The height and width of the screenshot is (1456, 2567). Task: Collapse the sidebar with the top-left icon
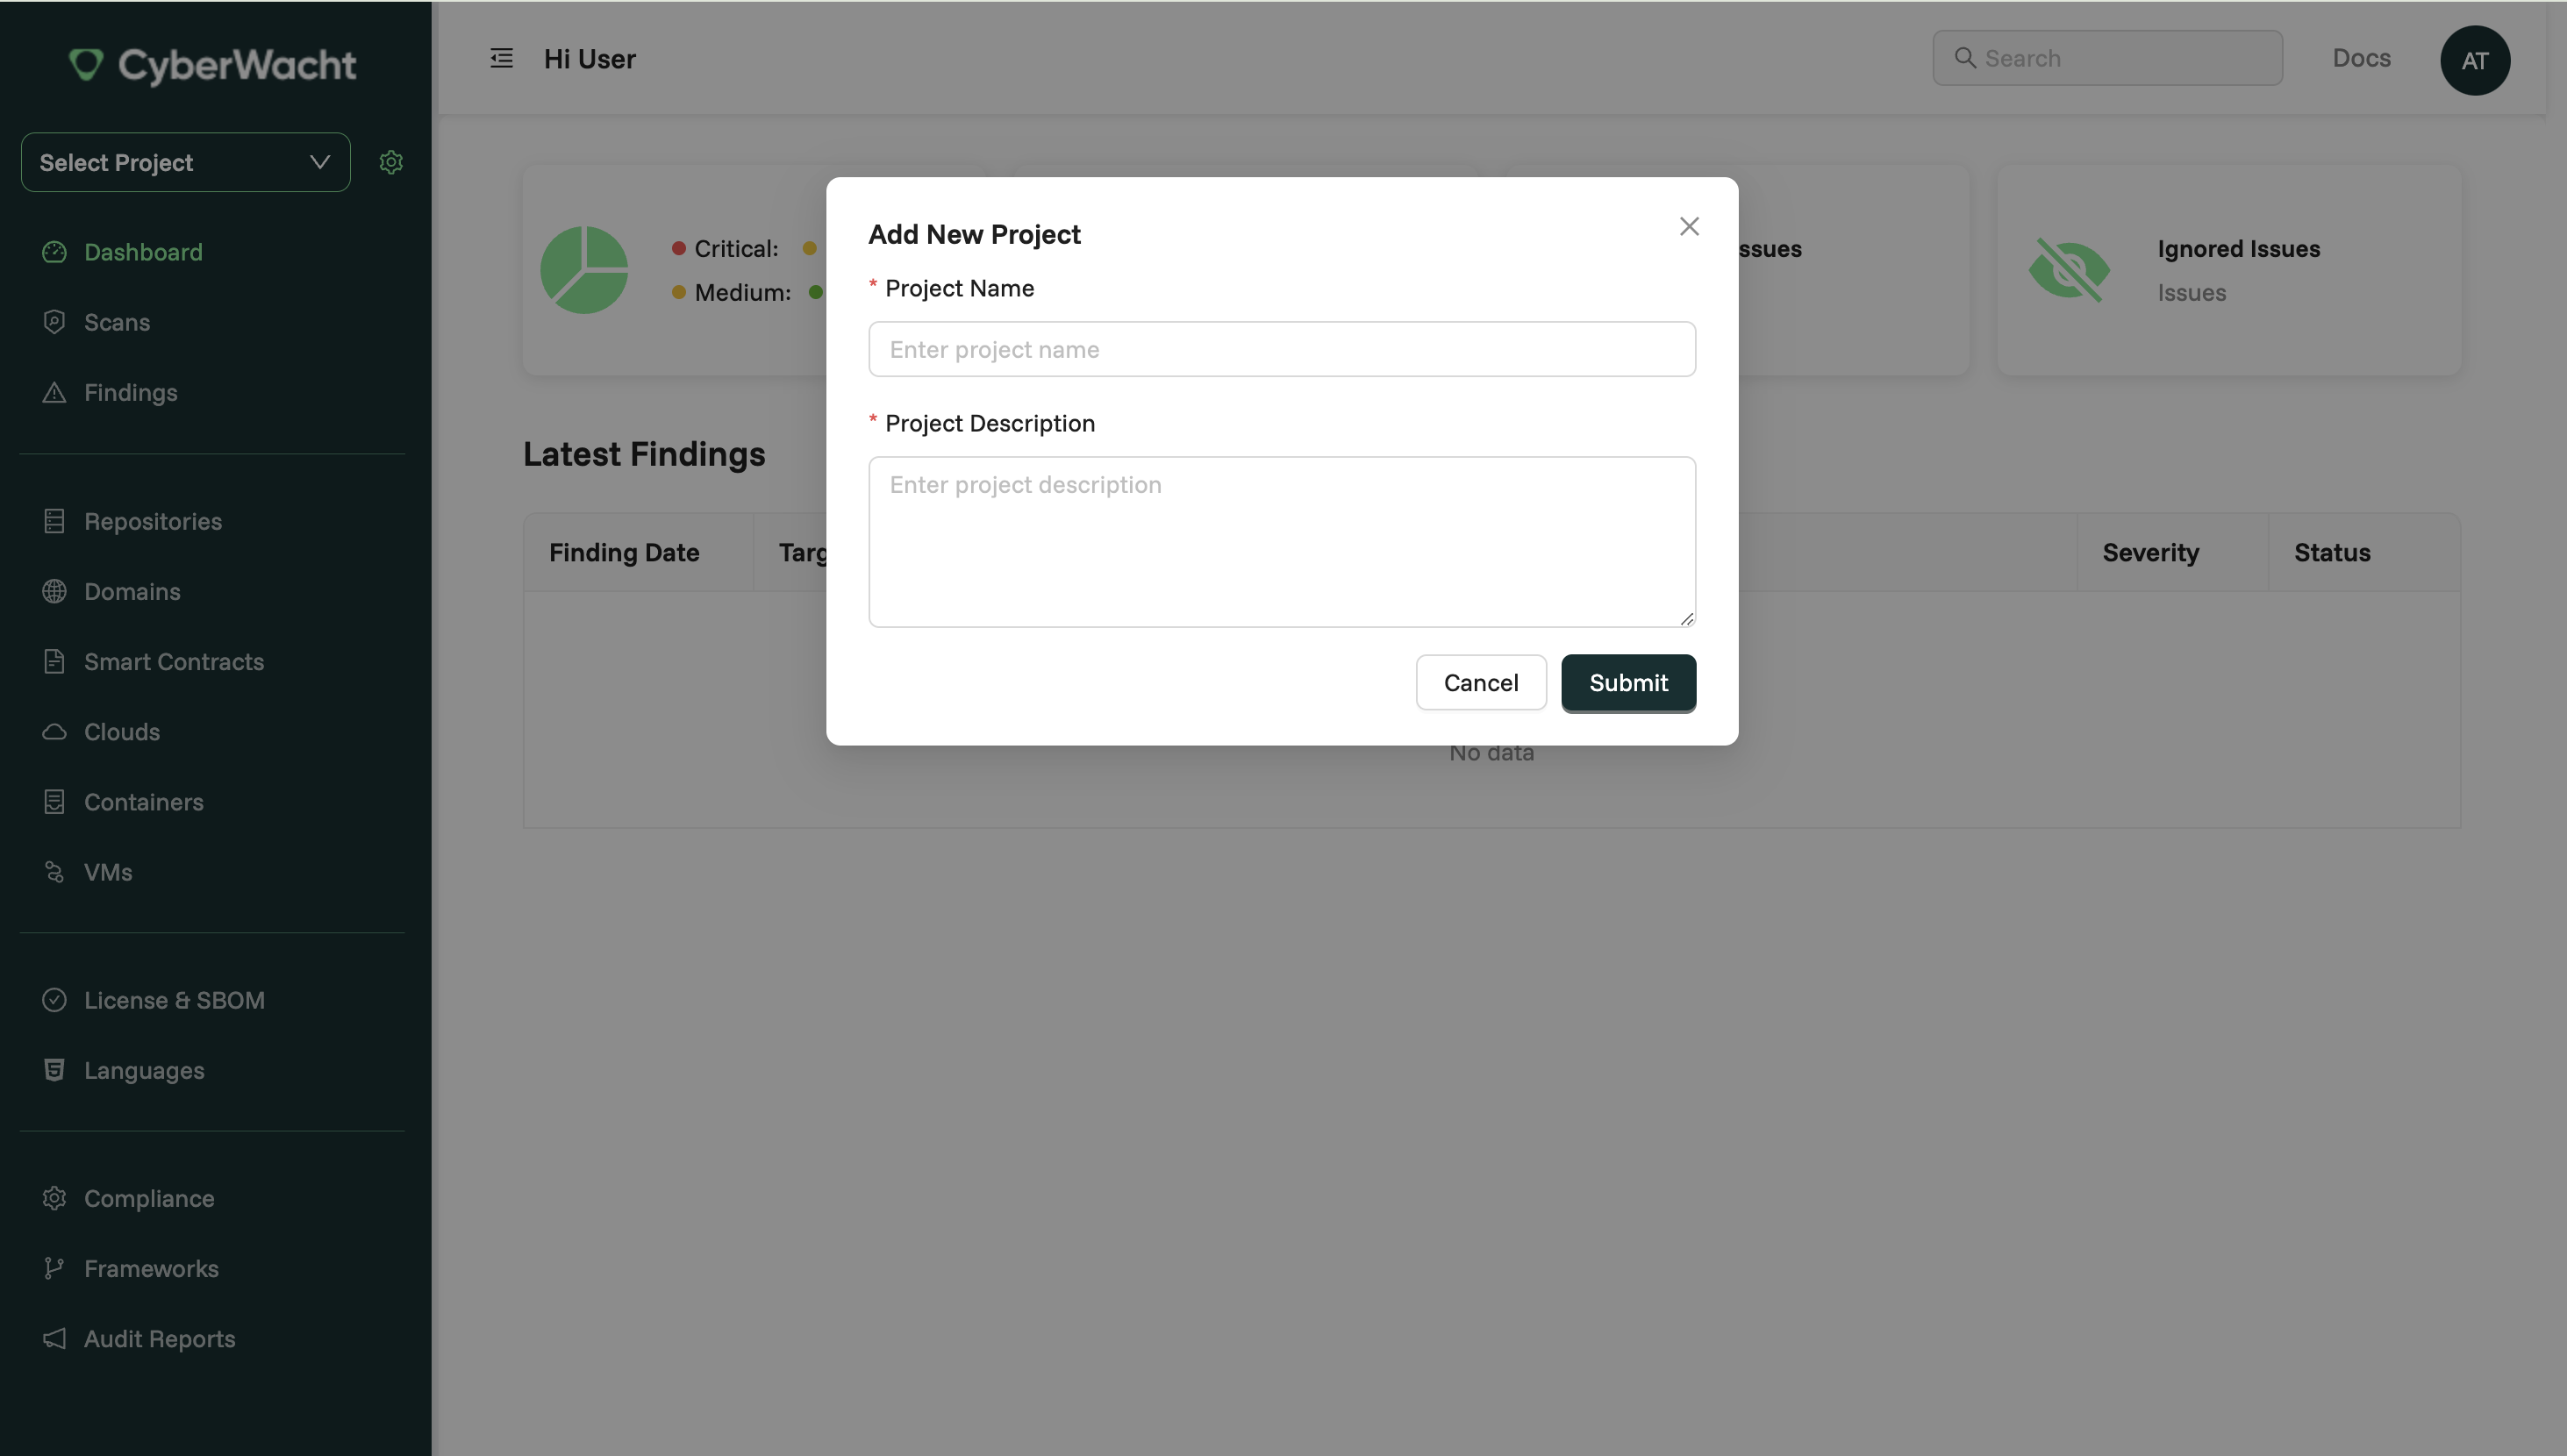click(501, 58)
